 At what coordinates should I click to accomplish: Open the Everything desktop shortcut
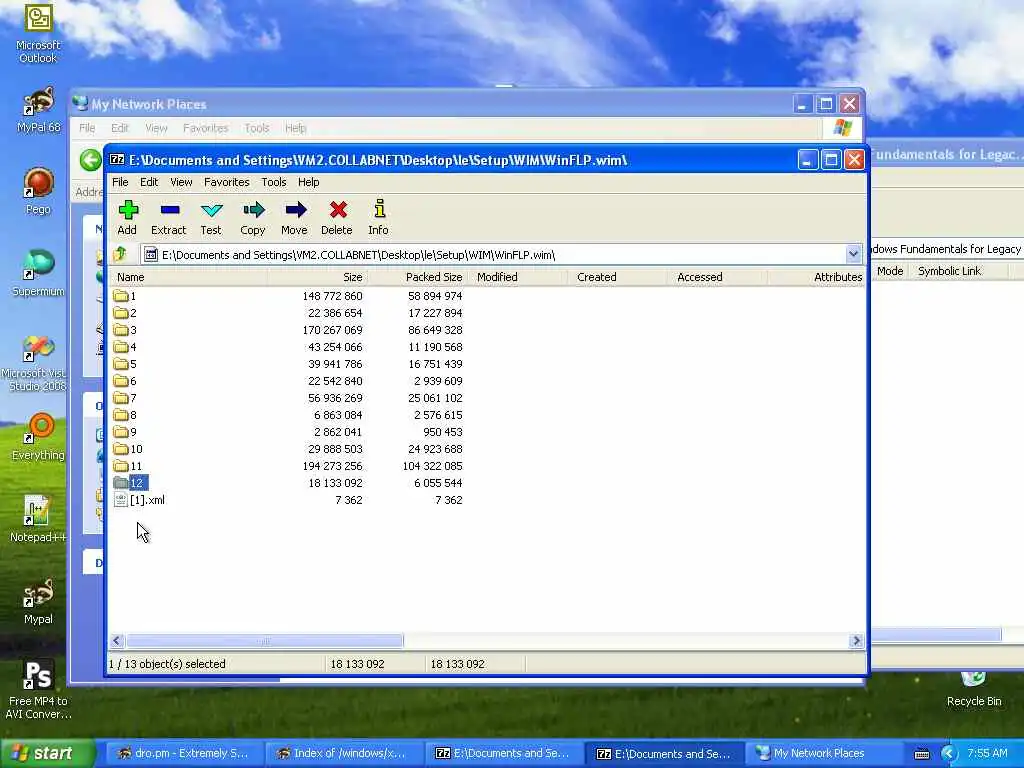(38, 436)
